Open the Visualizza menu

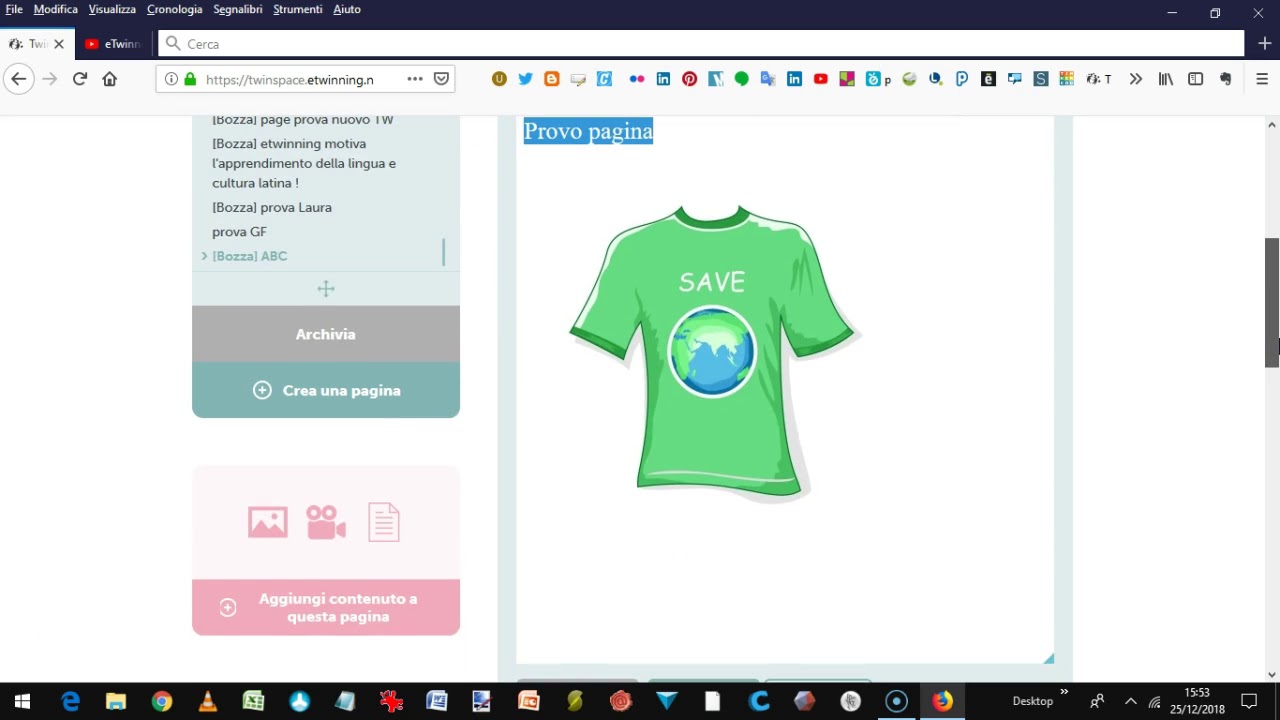[x=112, y=9]
